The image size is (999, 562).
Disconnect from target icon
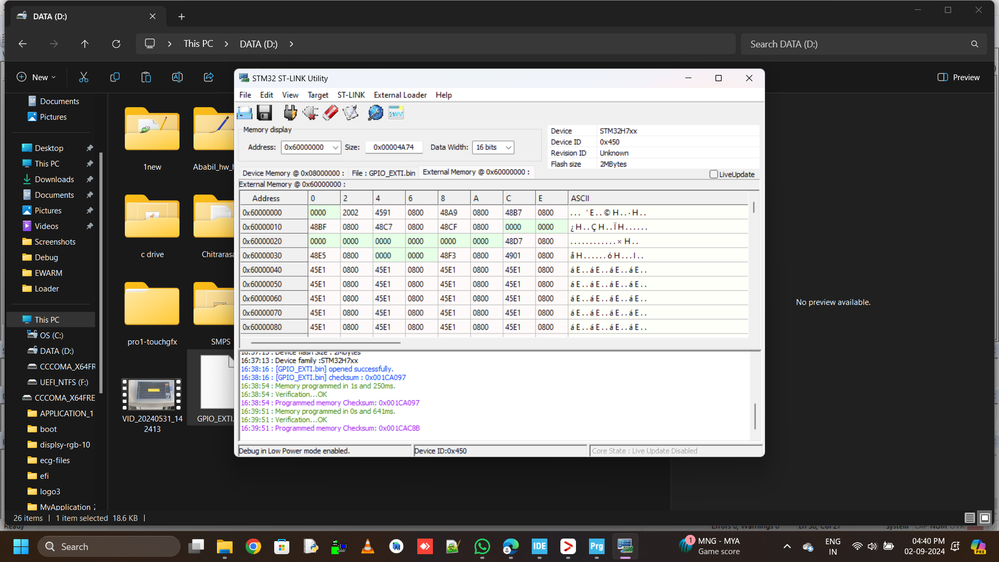[310, 113]
